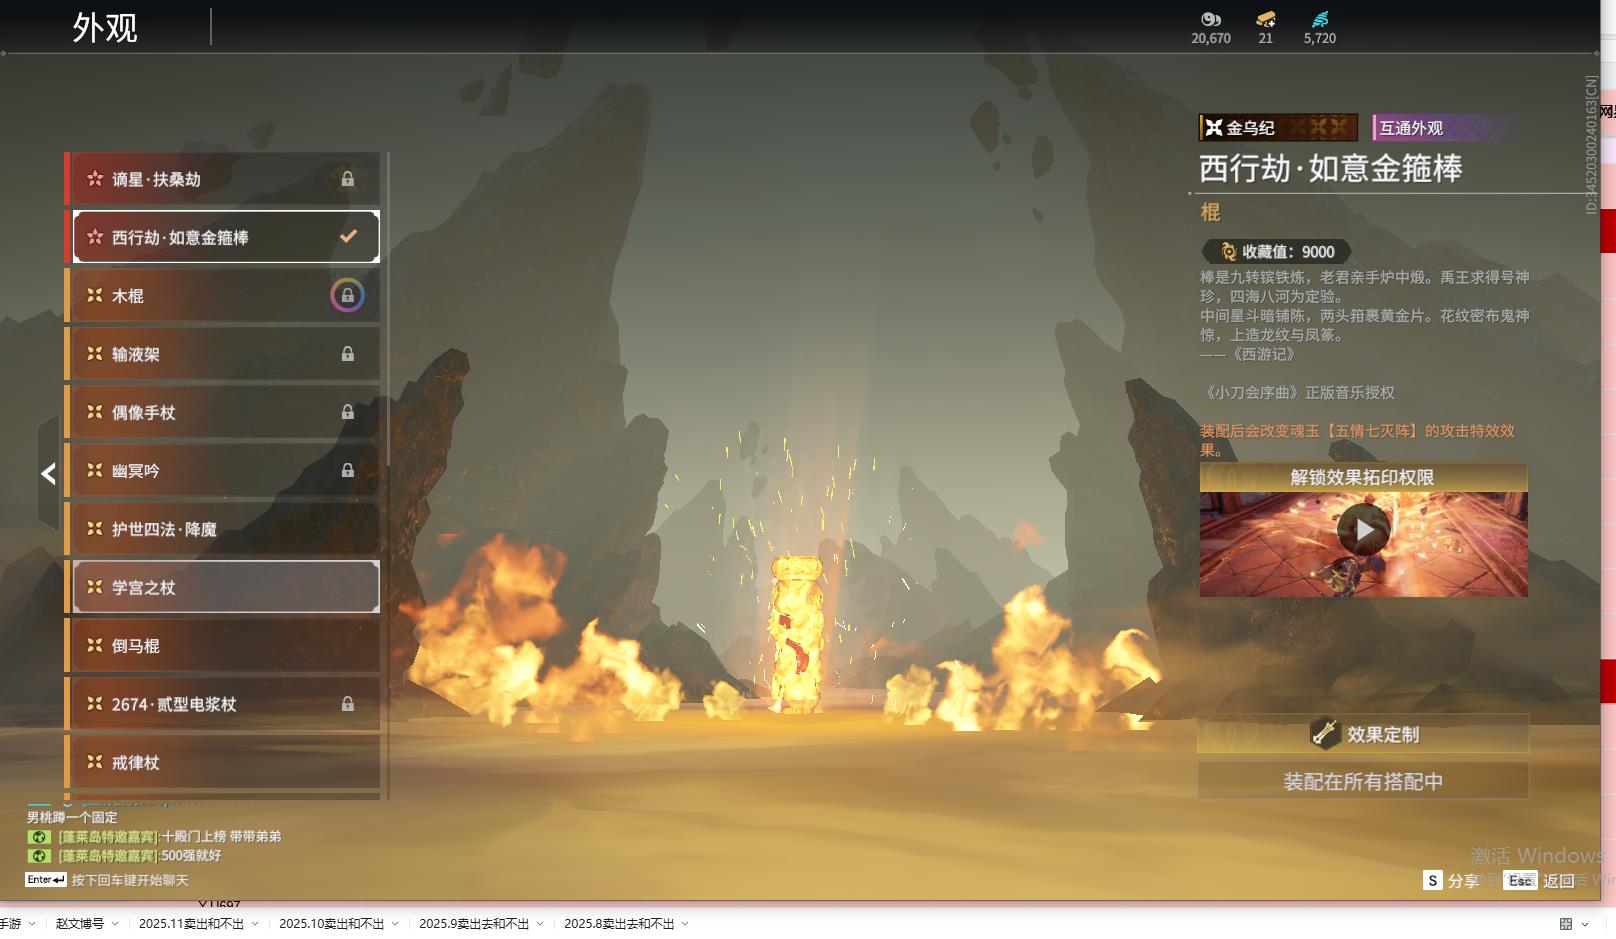Viewport: 1616px width, 939px height.
Task: Click the globe icon beside 十殿门上榜 chat message
Action: tap(39, 837)
